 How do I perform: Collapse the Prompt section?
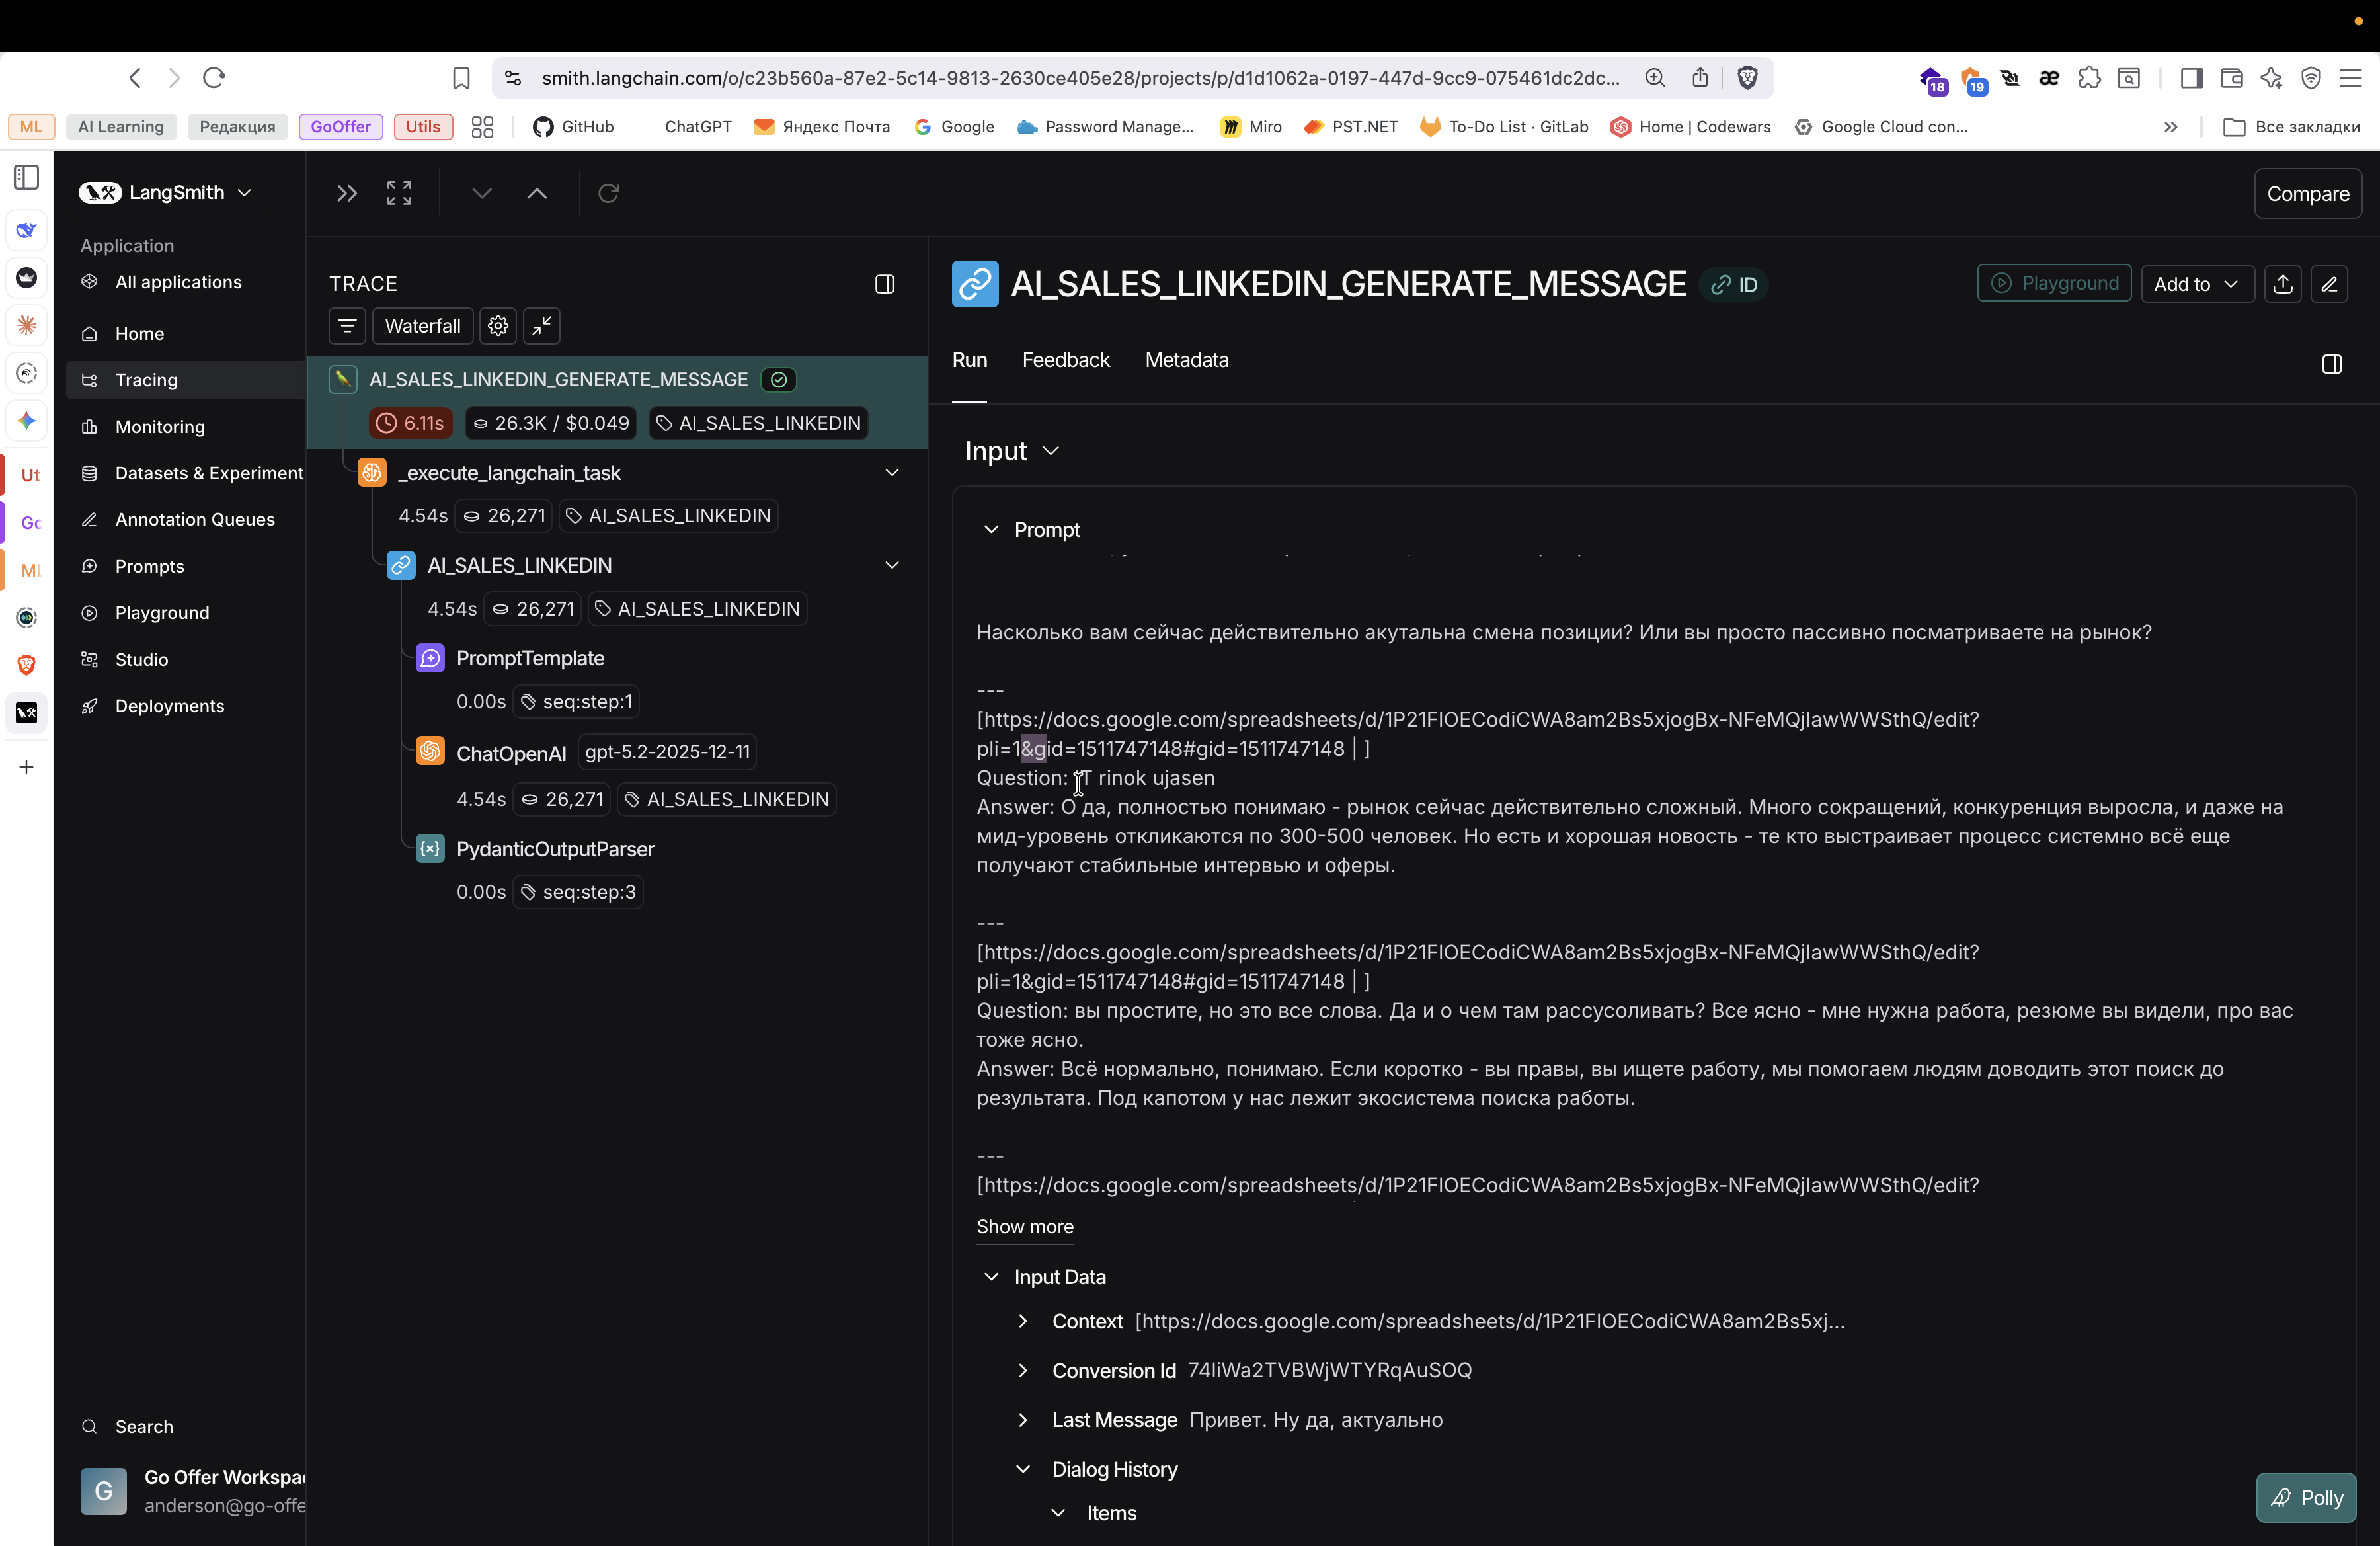pyautogui.click(x=991, y=530)
